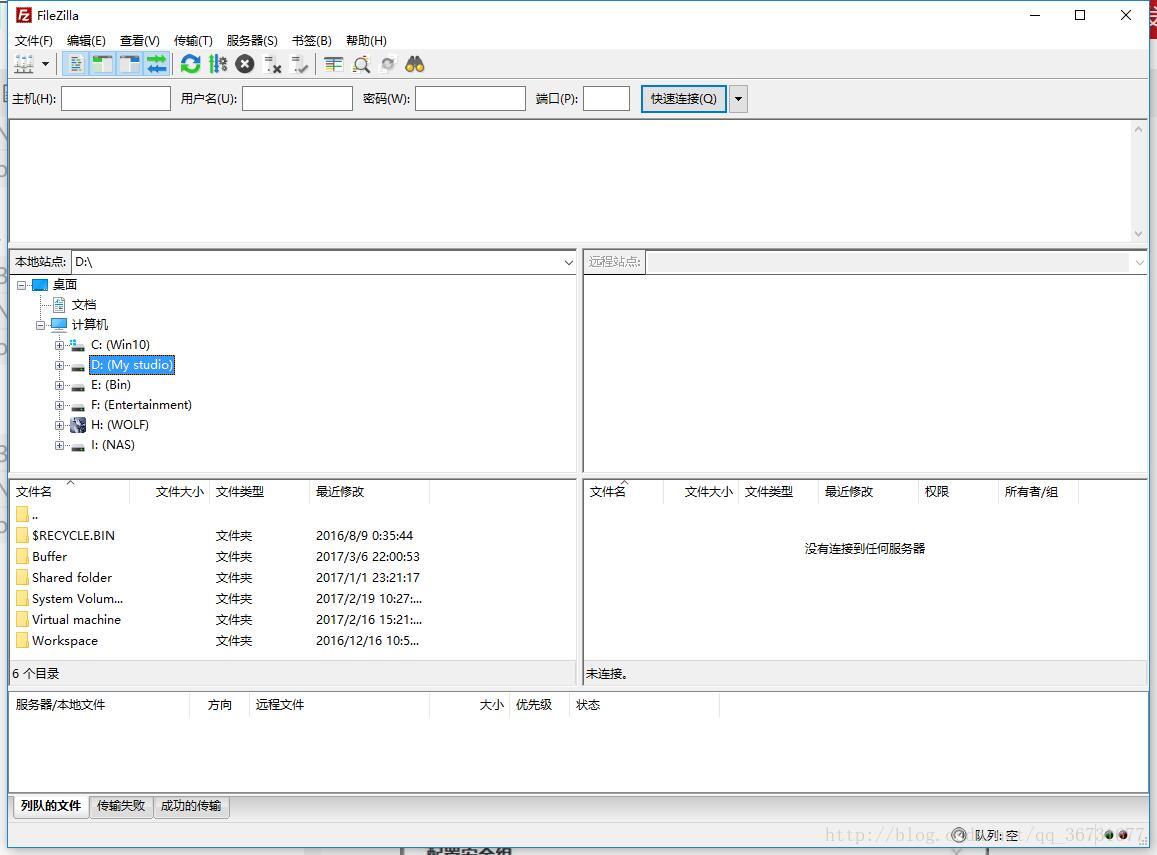
Task: Expand the D: (My studio) drive
Action: point(60,365)
